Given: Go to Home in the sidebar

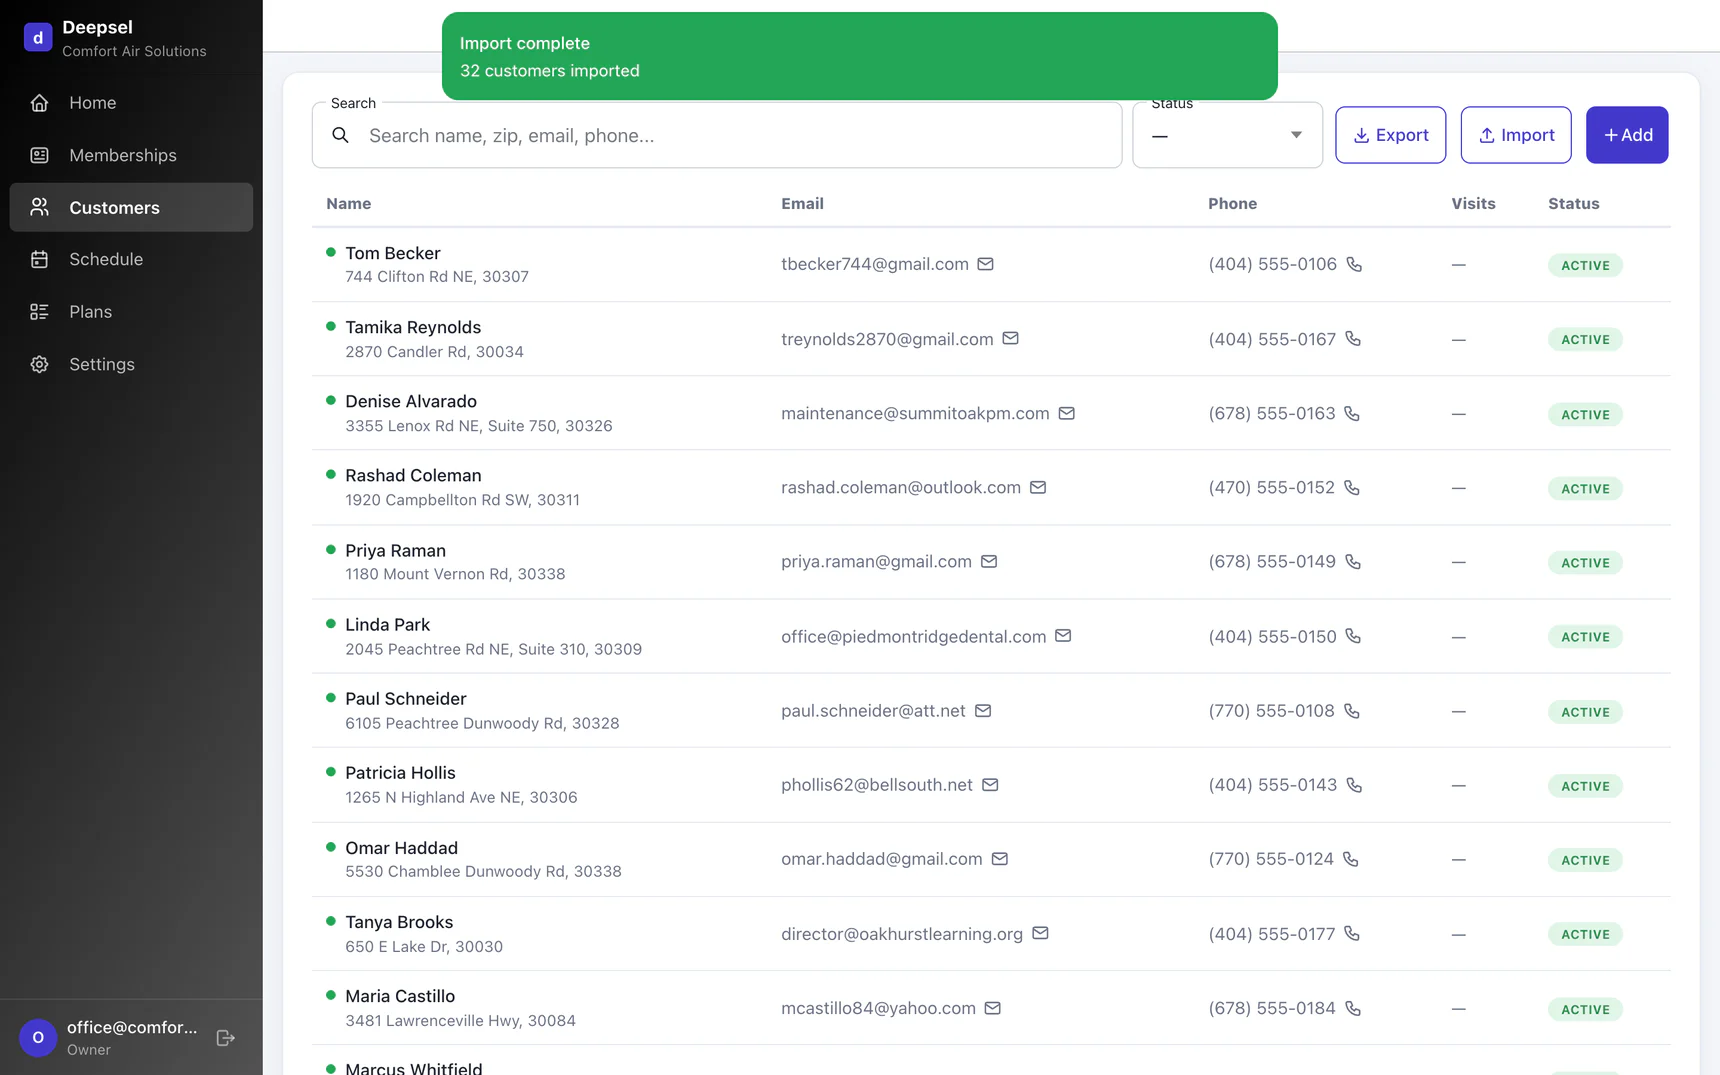Looking at the screenshot, I should click(131, 103).
